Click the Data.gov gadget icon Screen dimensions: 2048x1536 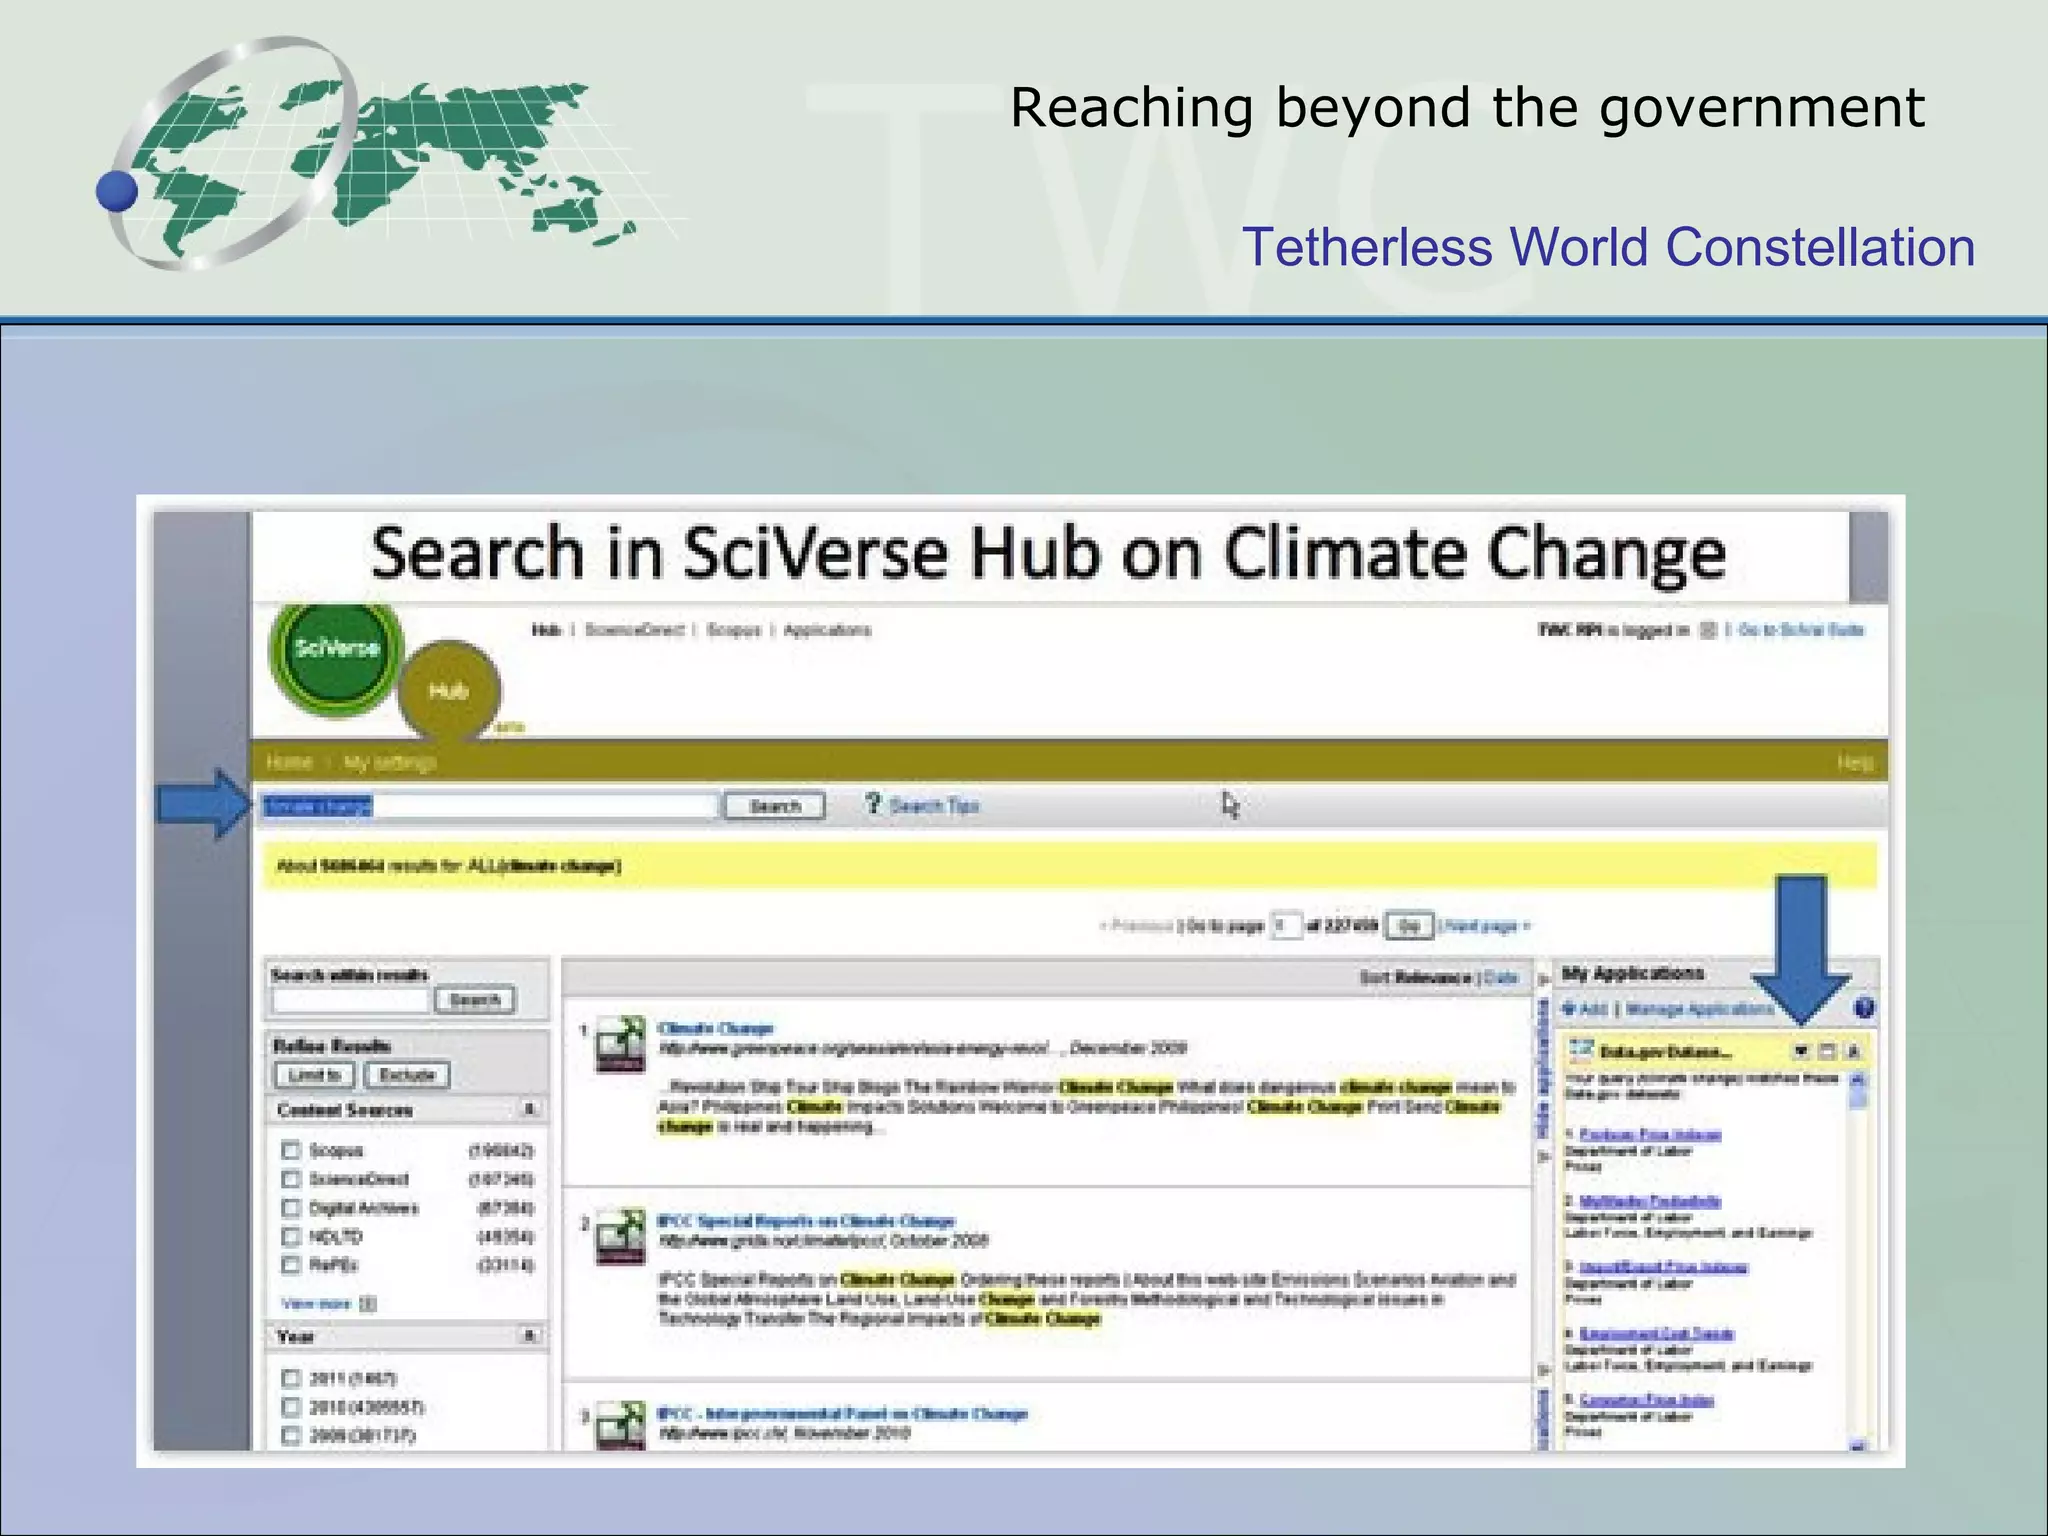point(1581,1050)
